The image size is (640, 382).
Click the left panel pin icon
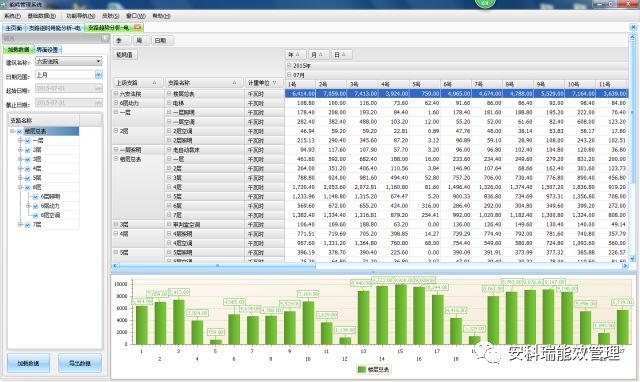[105, 38]
